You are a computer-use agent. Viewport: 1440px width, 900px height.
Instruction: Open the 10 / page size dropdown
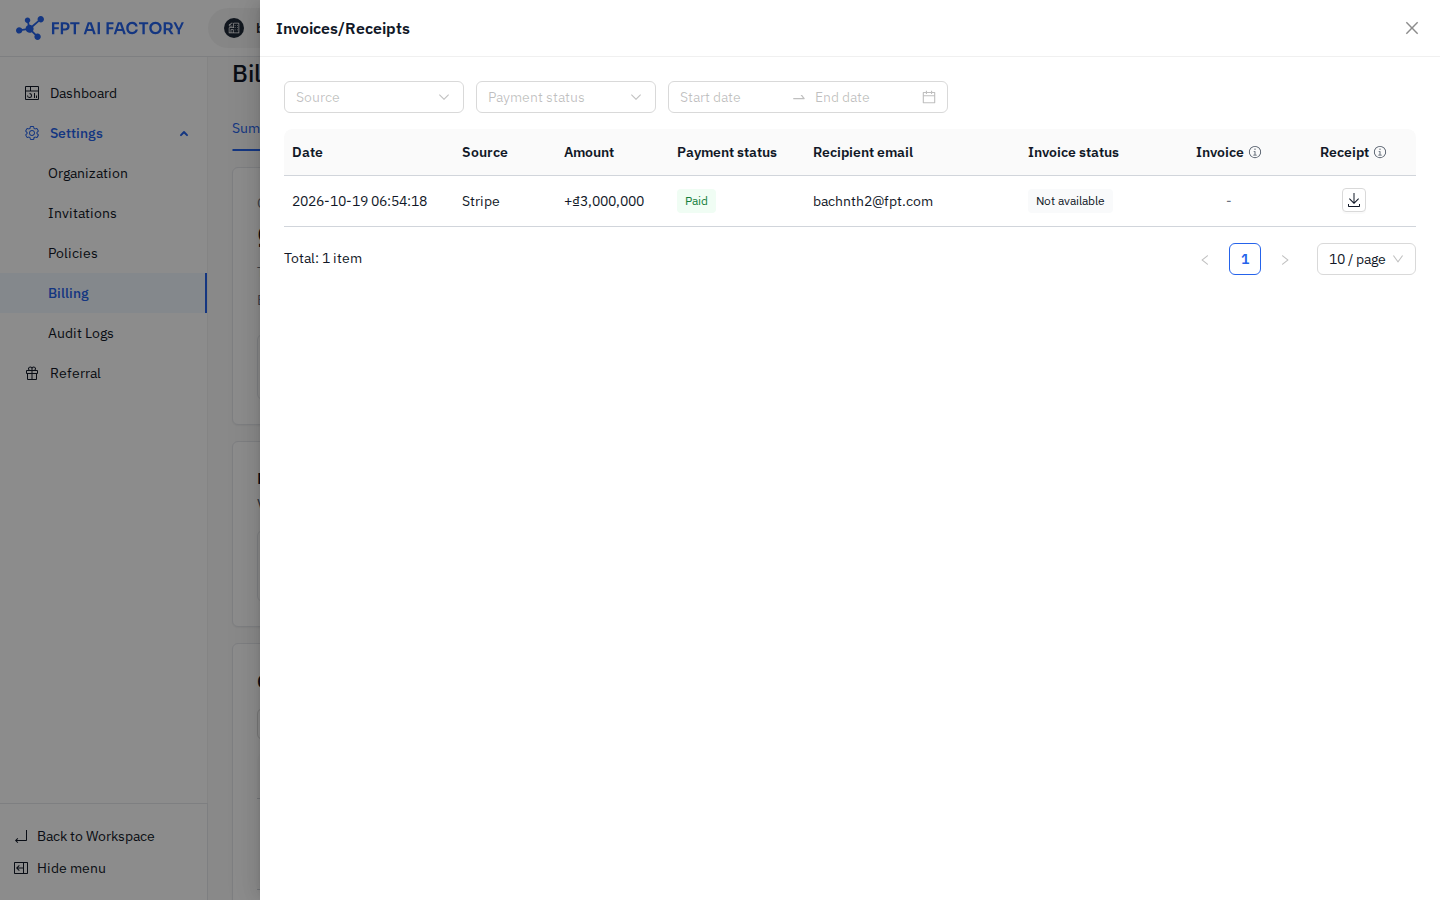tap(1366, 259)
